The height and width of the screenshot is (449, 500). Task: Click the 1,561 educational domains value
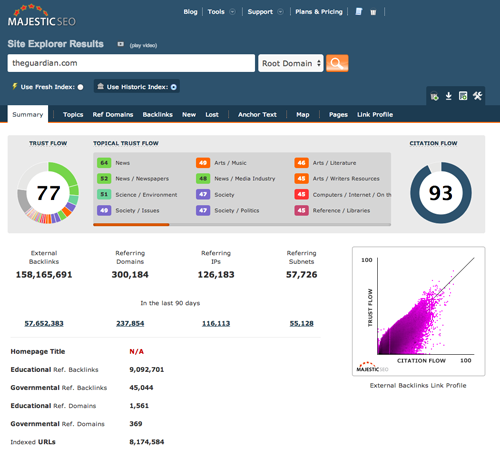pyautogui.click(x=139, y=406)
